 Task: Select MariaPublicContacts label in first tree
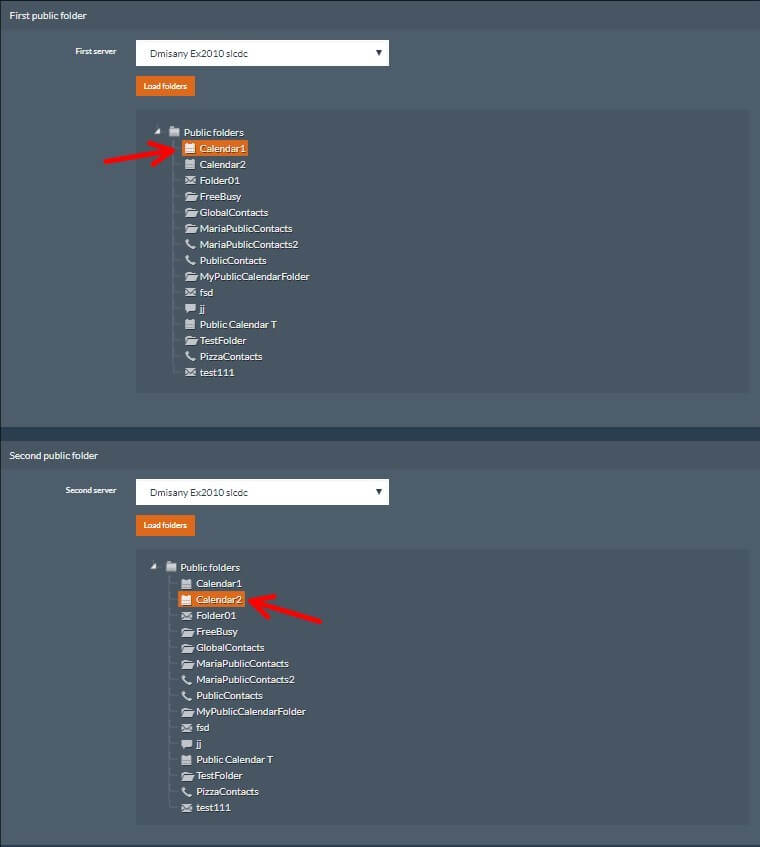(246, 228)
